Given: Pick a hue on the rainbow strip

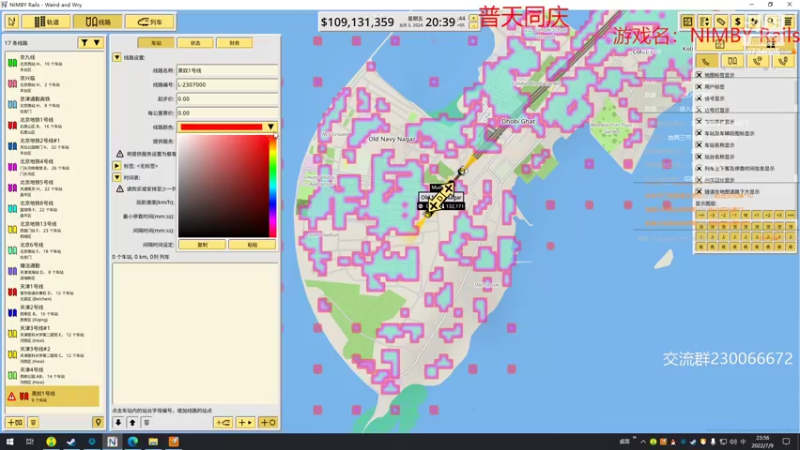Looking at the screenshot, I should (273, 186).
